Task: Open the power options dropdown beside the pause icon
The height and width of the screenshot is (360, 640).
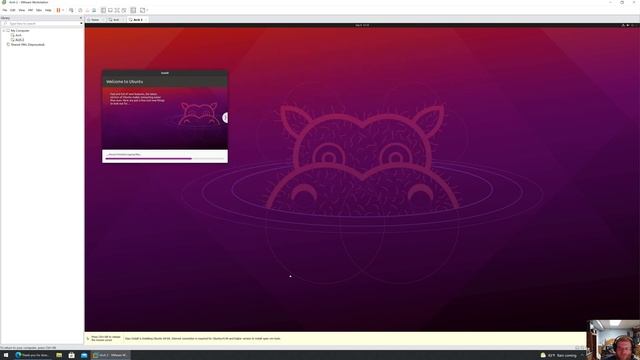Action: (63, 10)
